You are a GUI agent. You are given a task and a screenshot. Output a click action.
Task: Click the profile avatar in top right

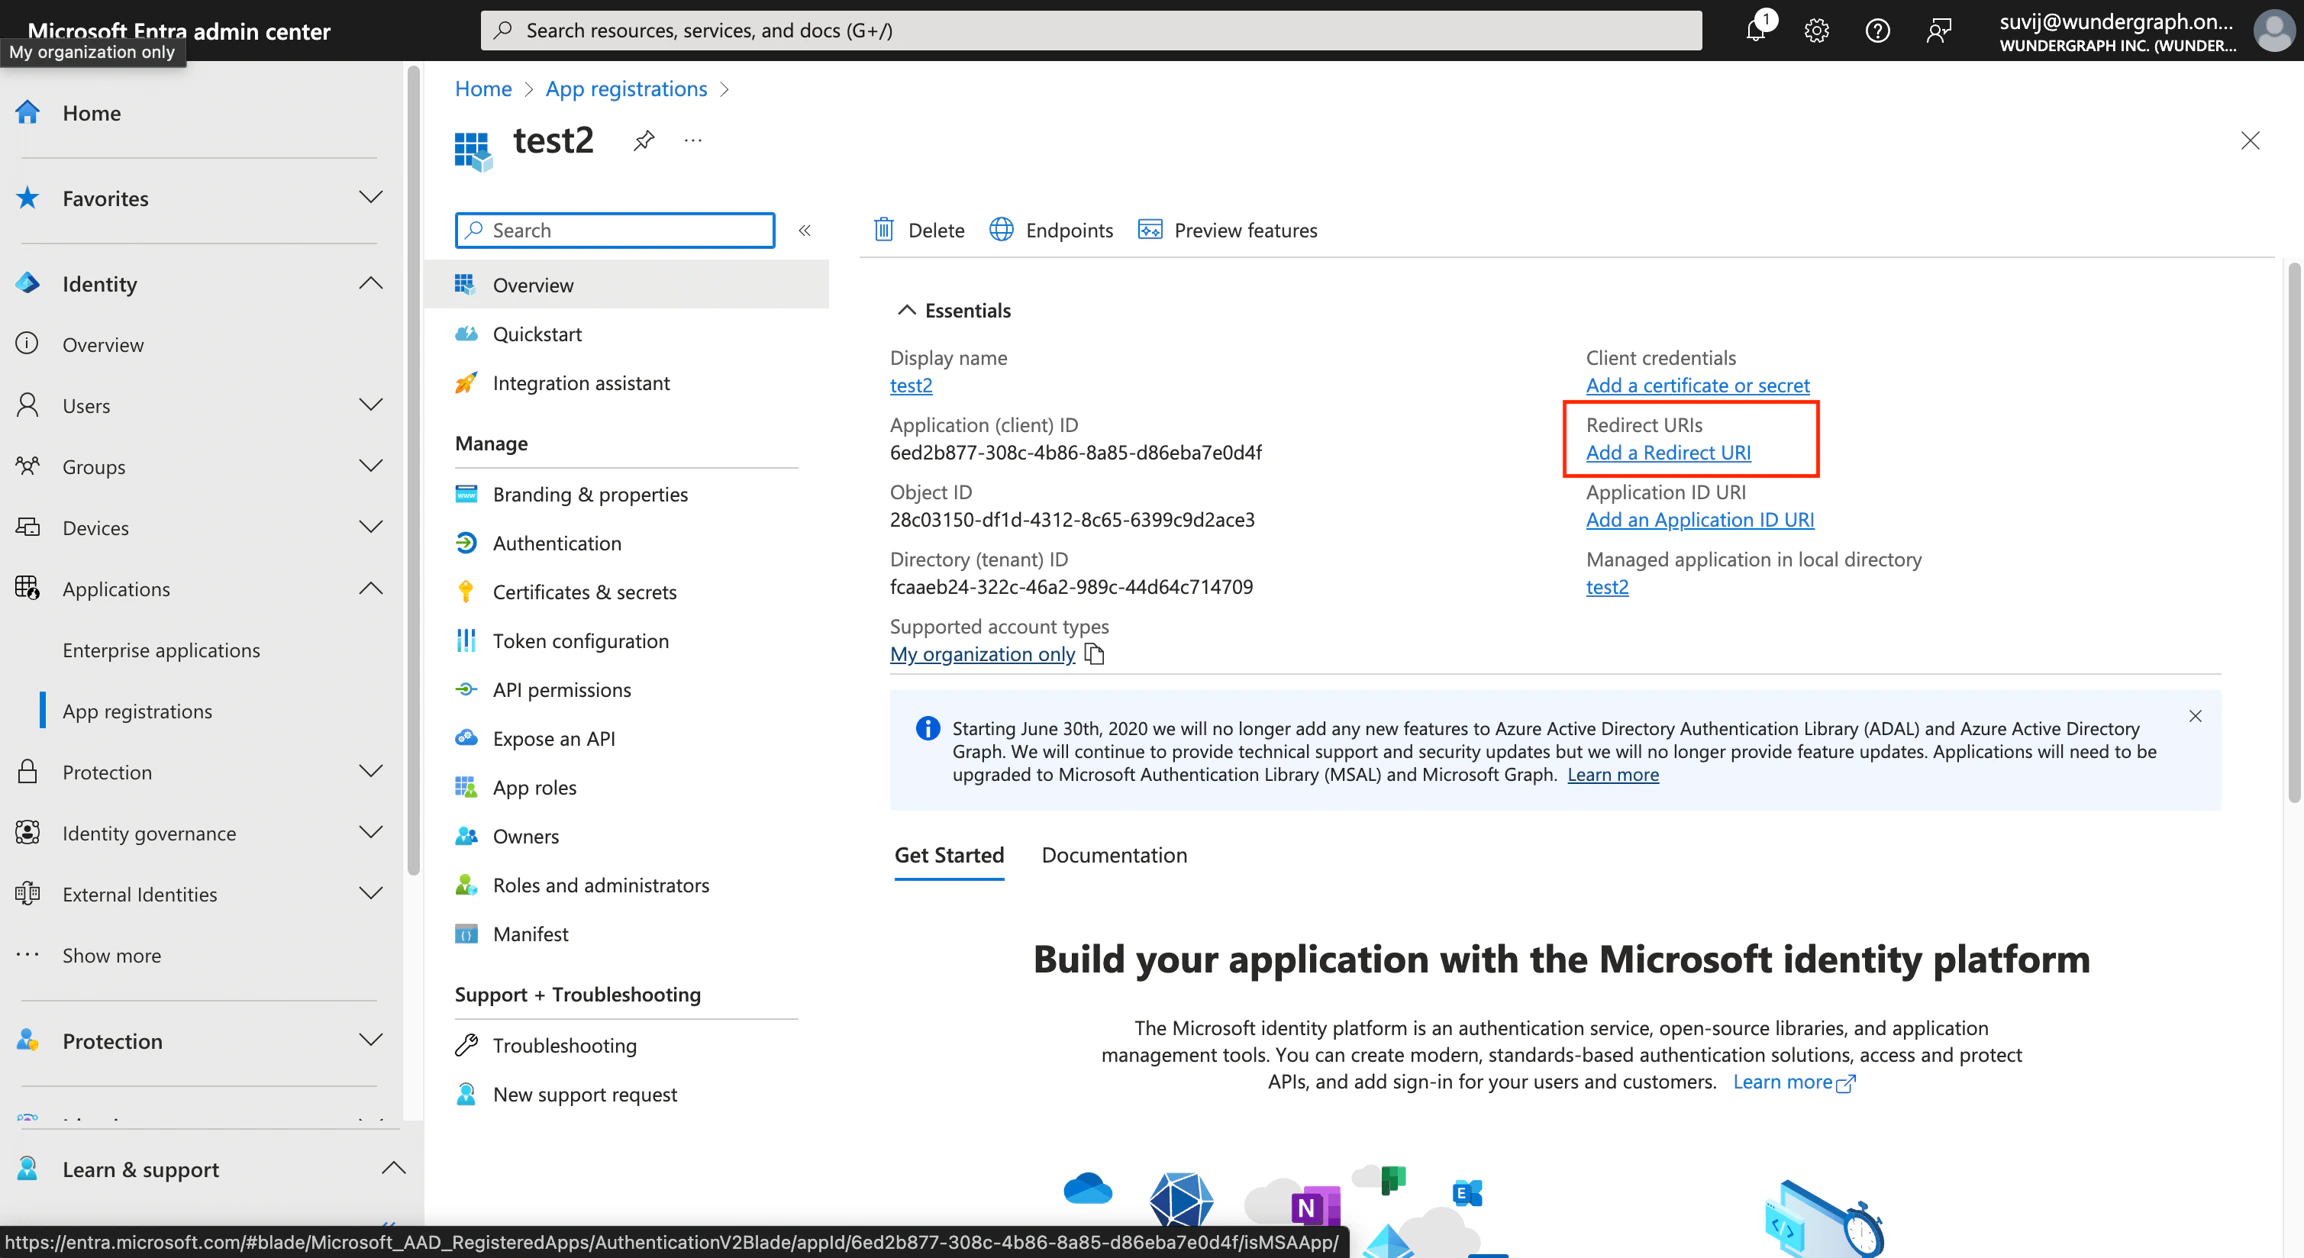coord(2273,30)
